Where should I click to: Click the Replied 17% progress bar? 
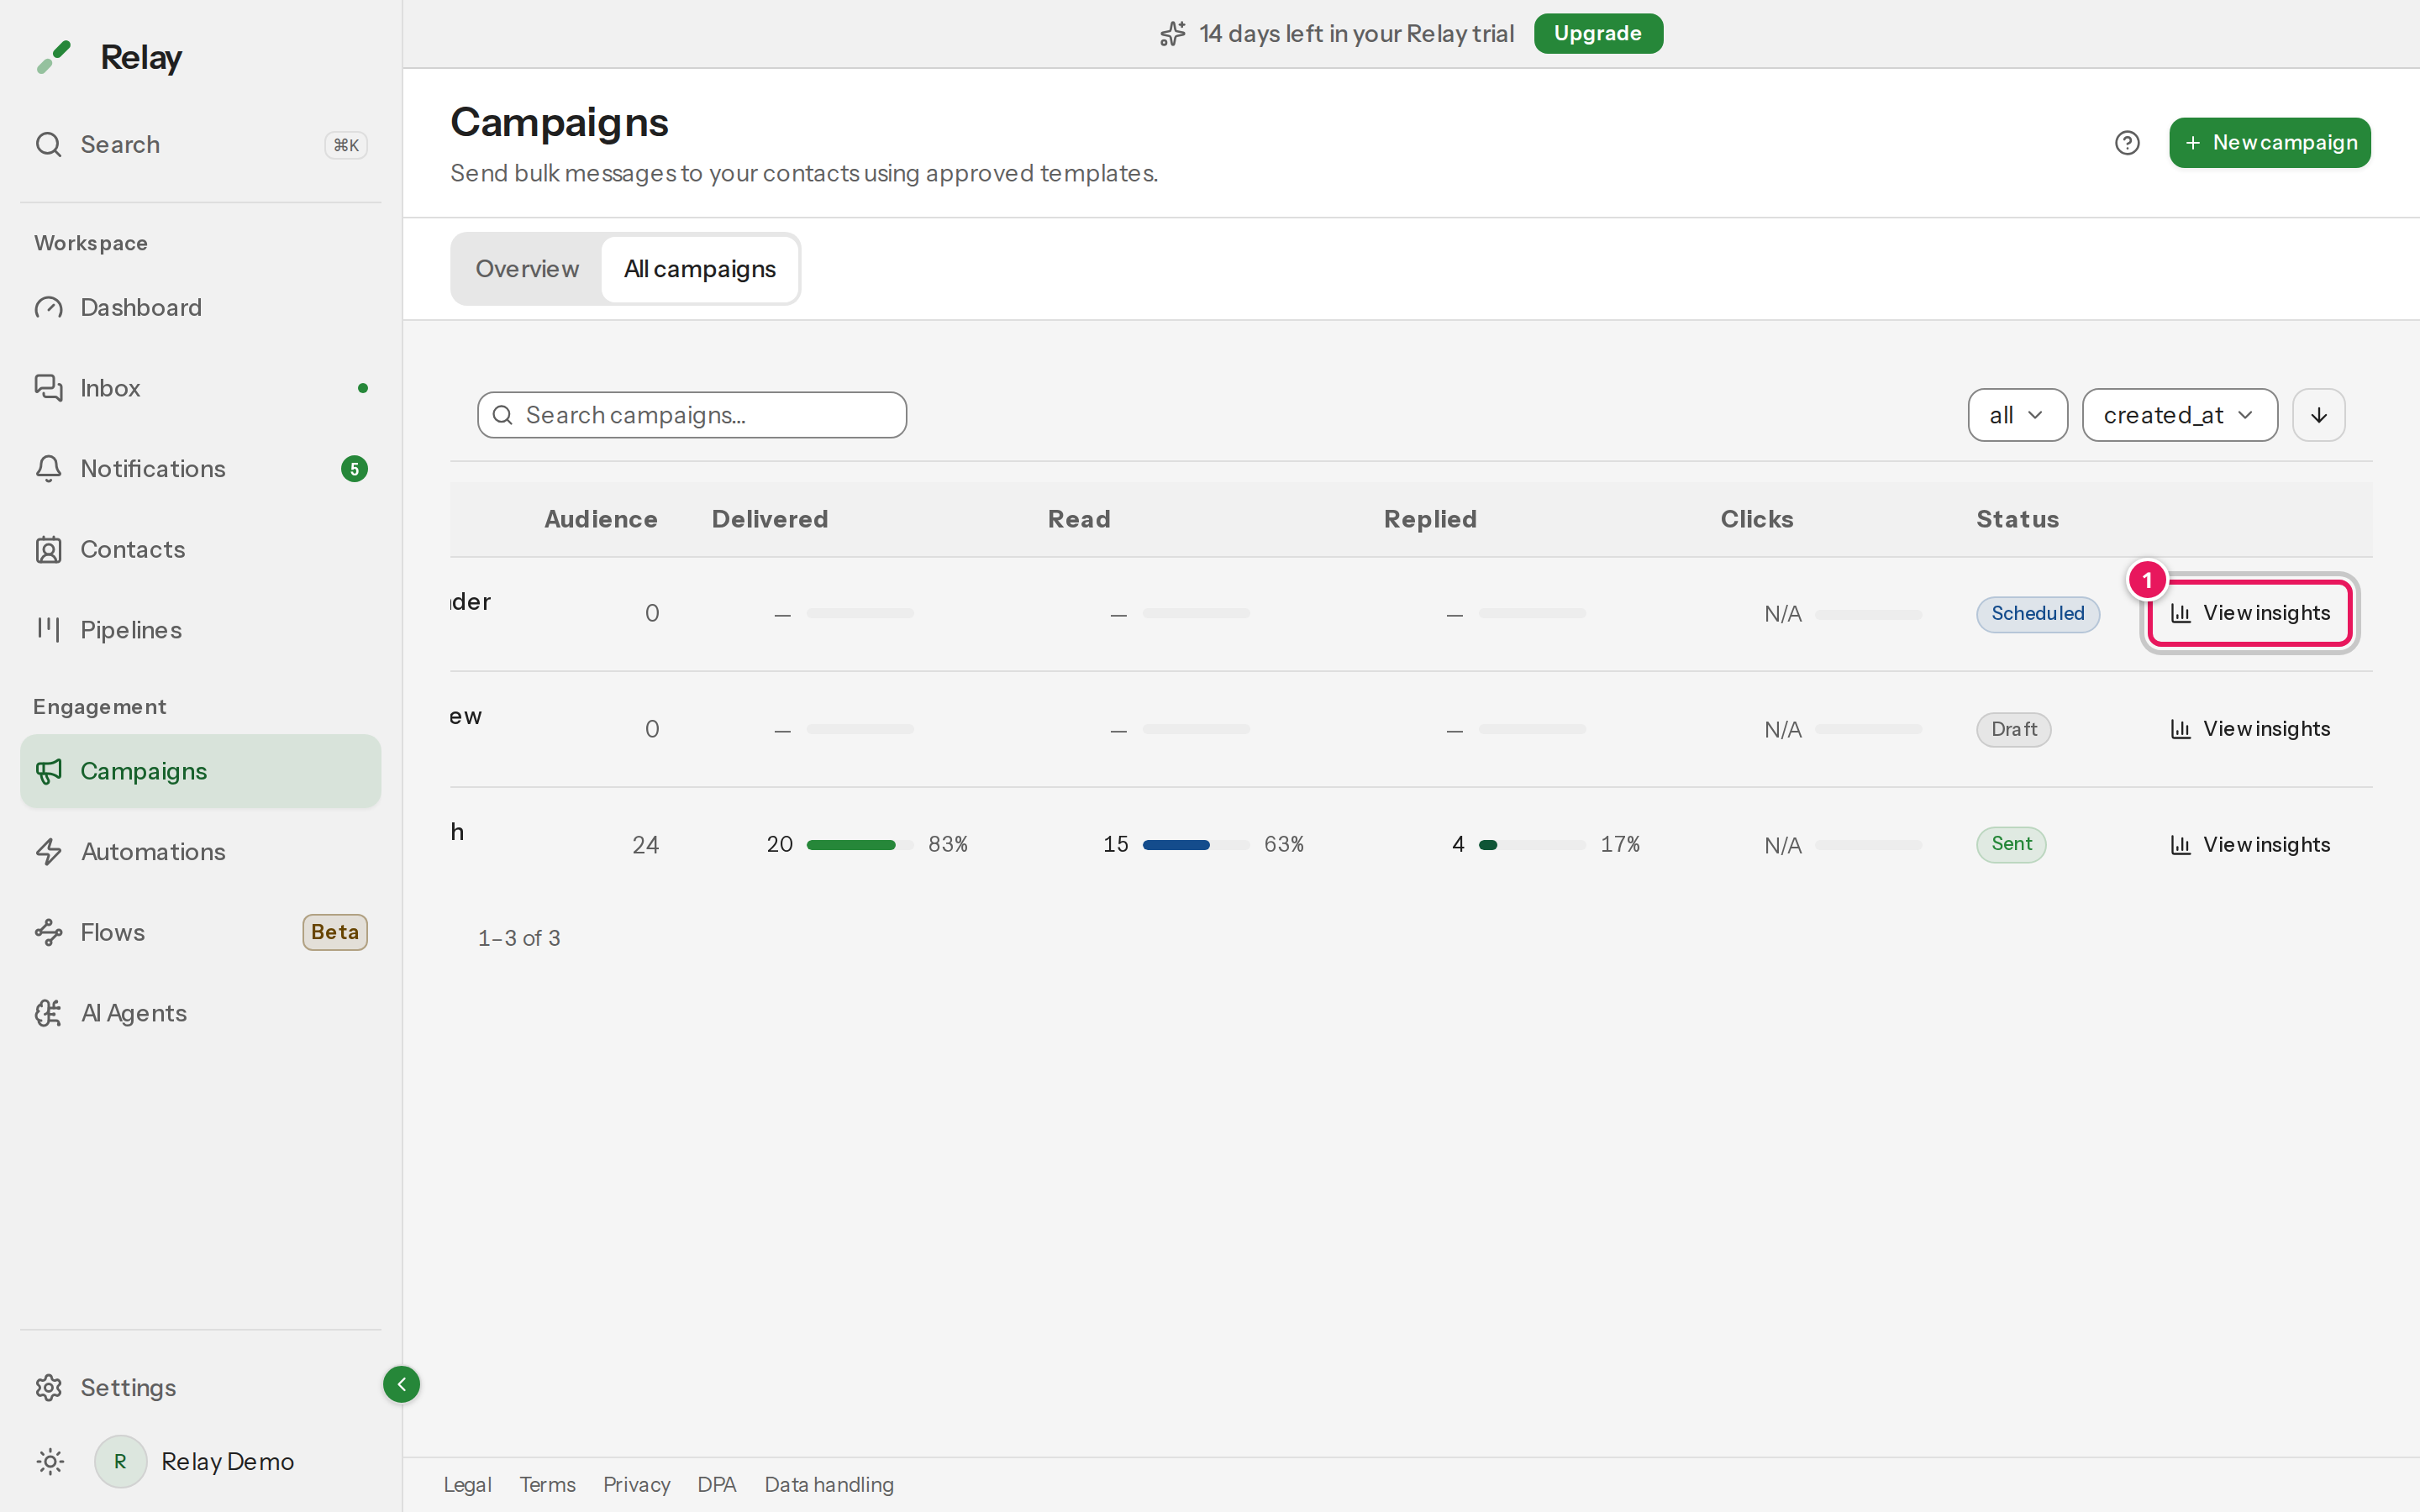click(1532, 845)
